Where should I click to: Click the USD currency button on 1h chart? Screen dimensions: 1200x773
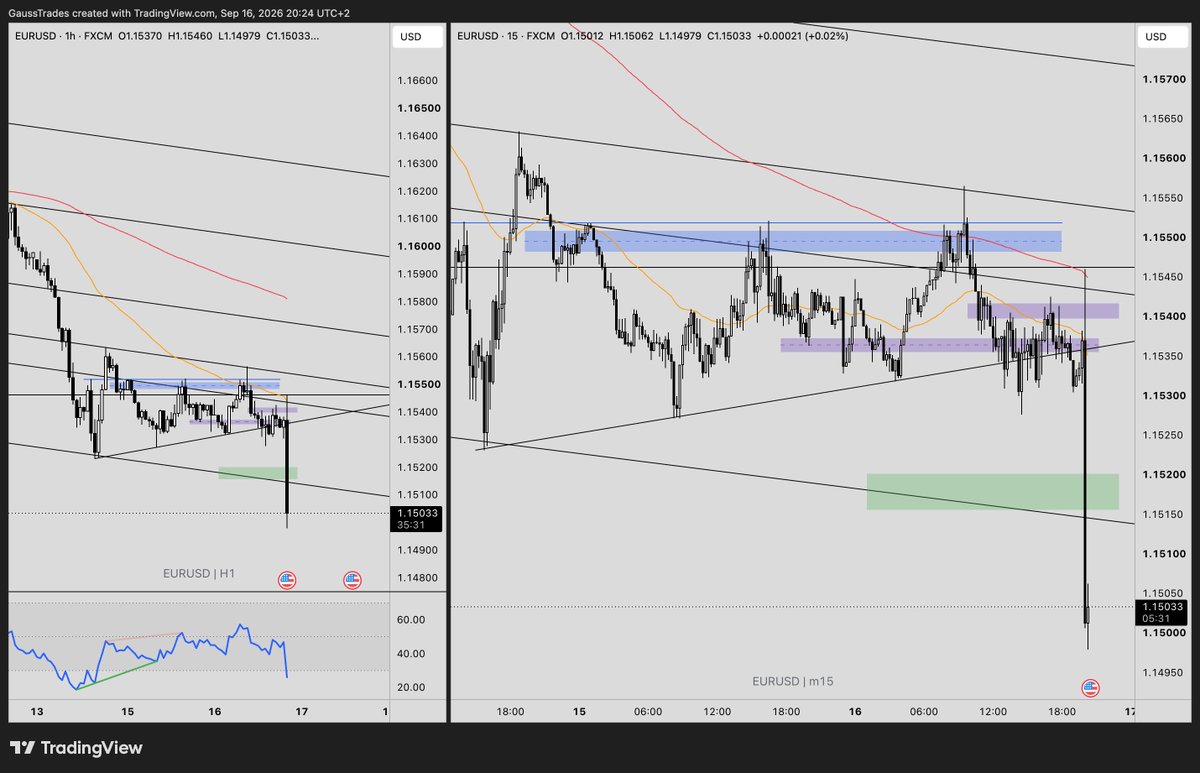pyautogui.click(x=417, y=37)
